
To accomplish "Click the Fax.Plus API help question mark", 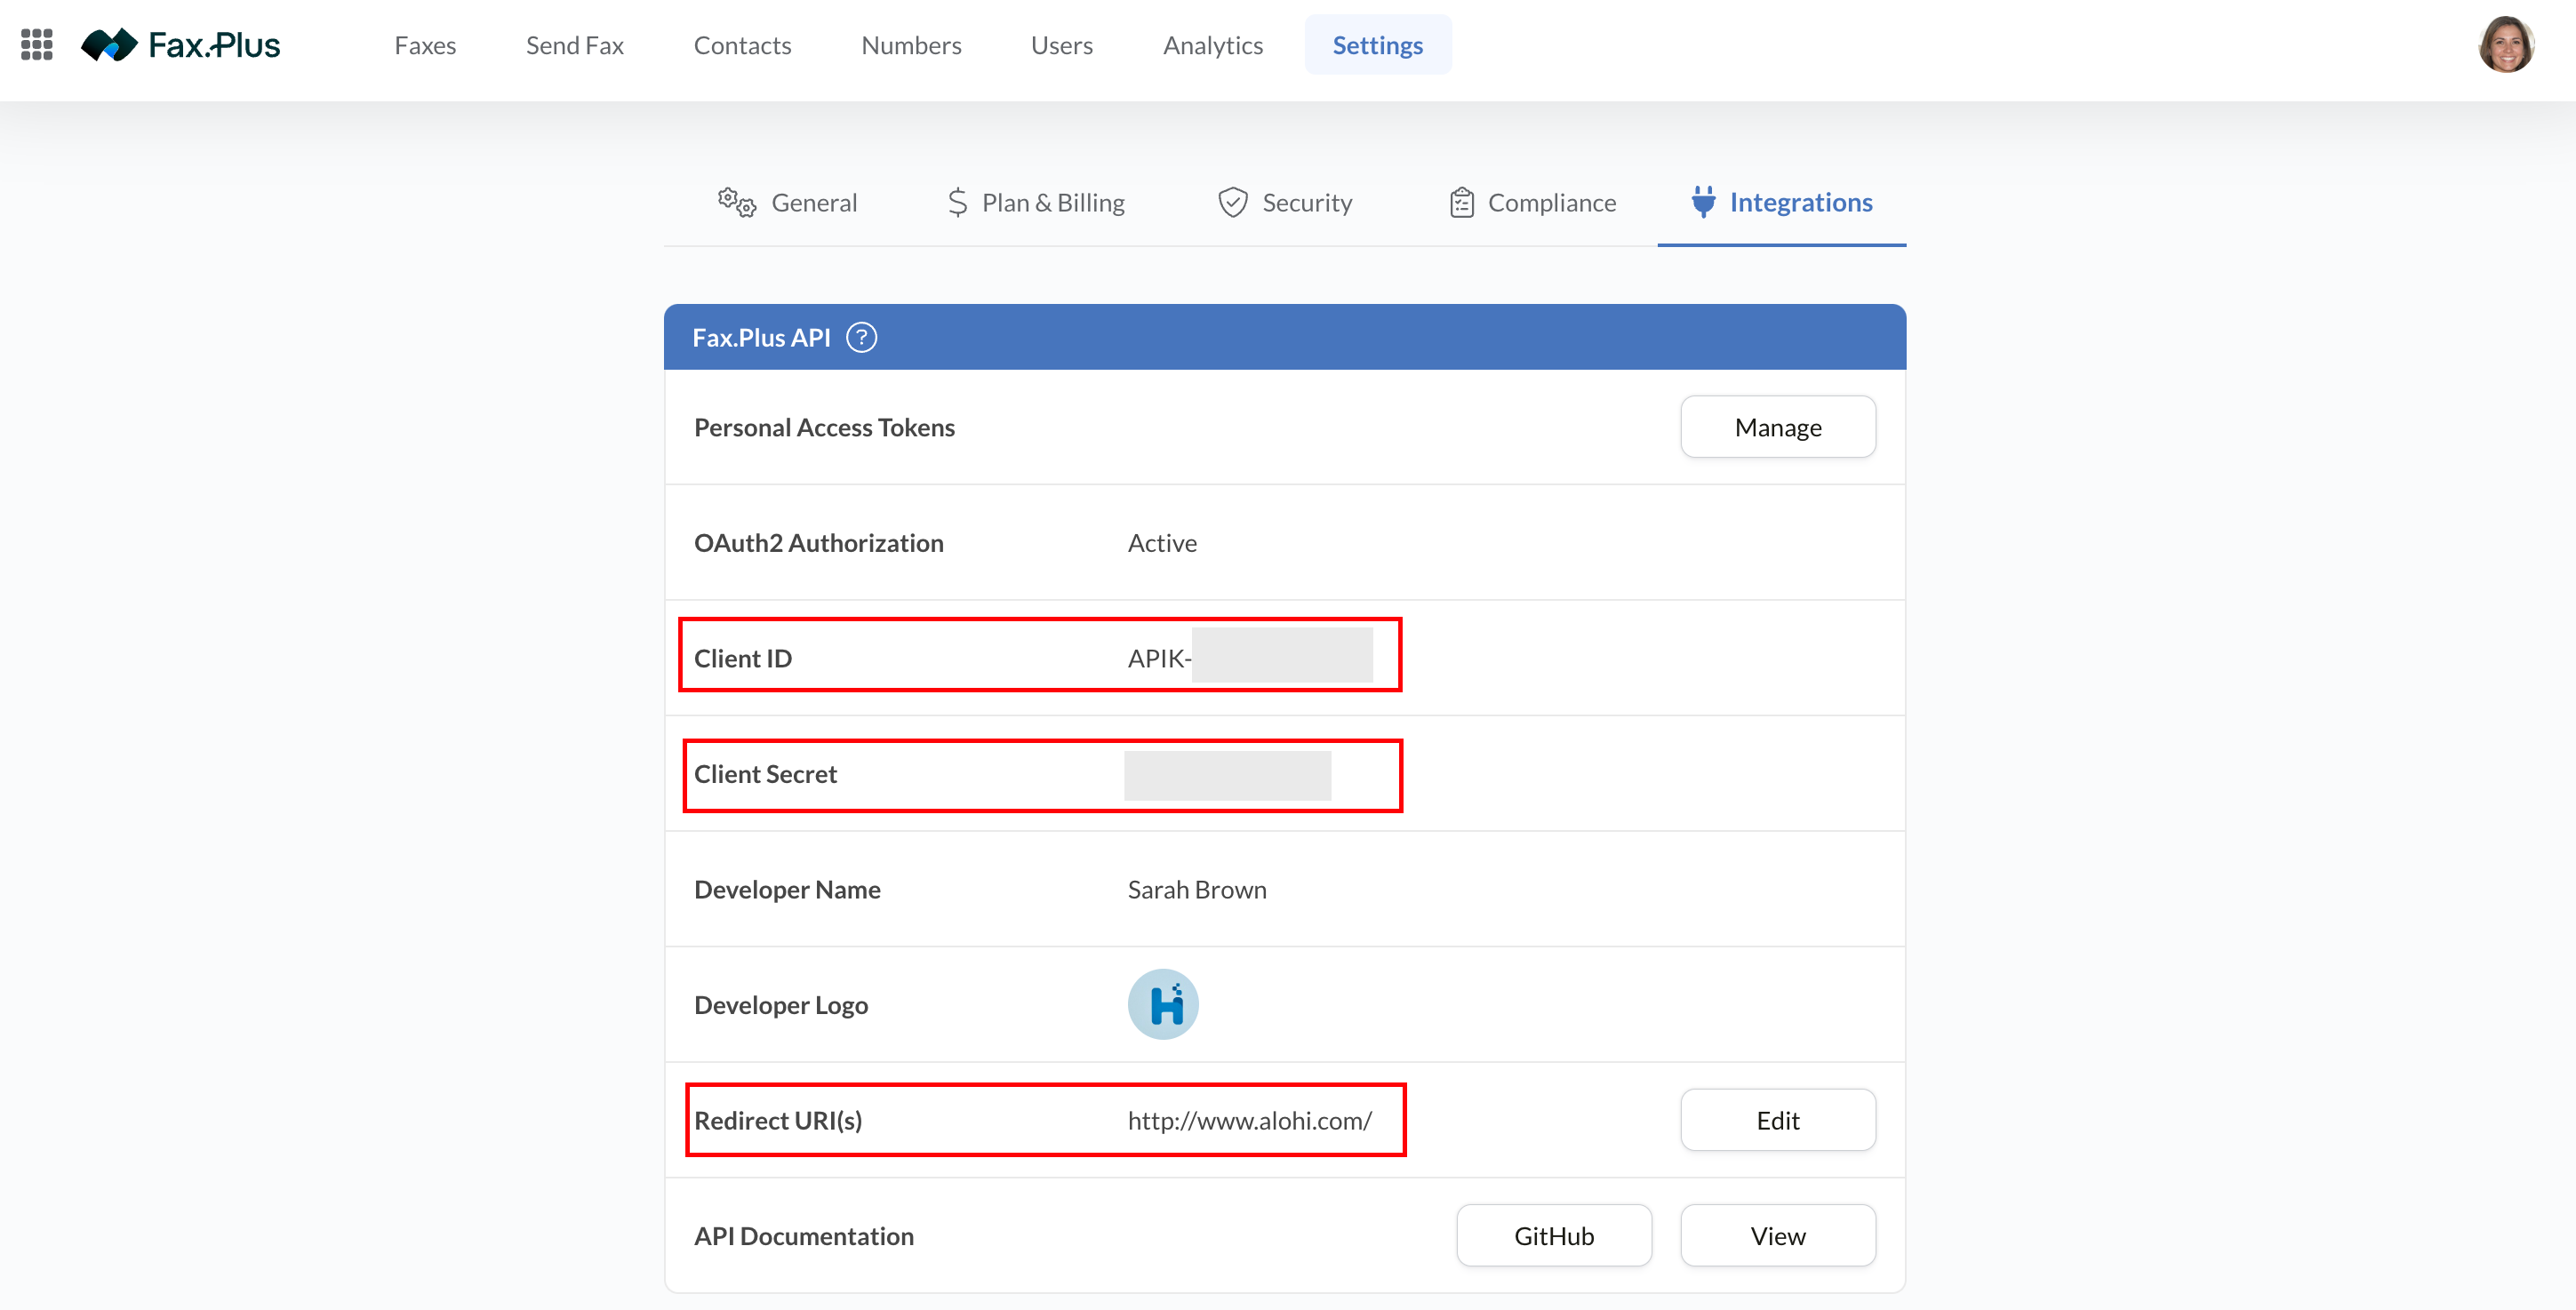I will click(861, 338).
